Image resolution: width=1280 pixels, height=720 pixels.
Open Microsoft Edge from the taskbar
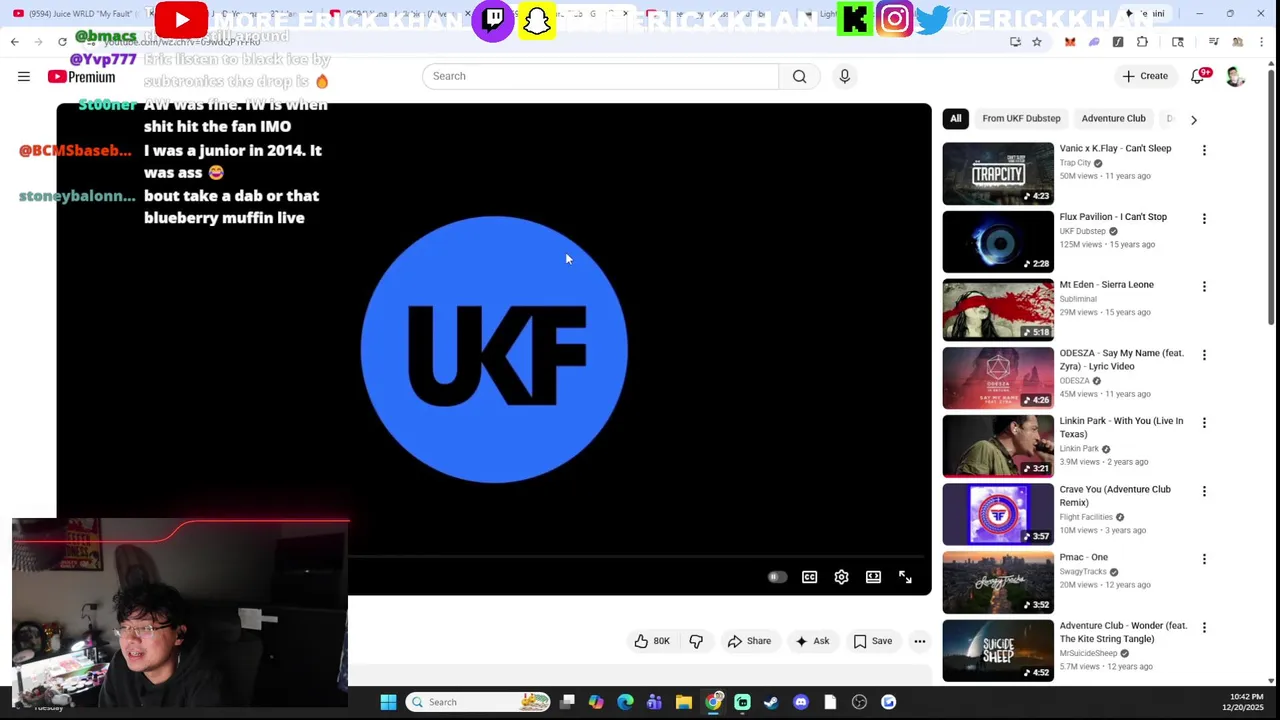625,702
